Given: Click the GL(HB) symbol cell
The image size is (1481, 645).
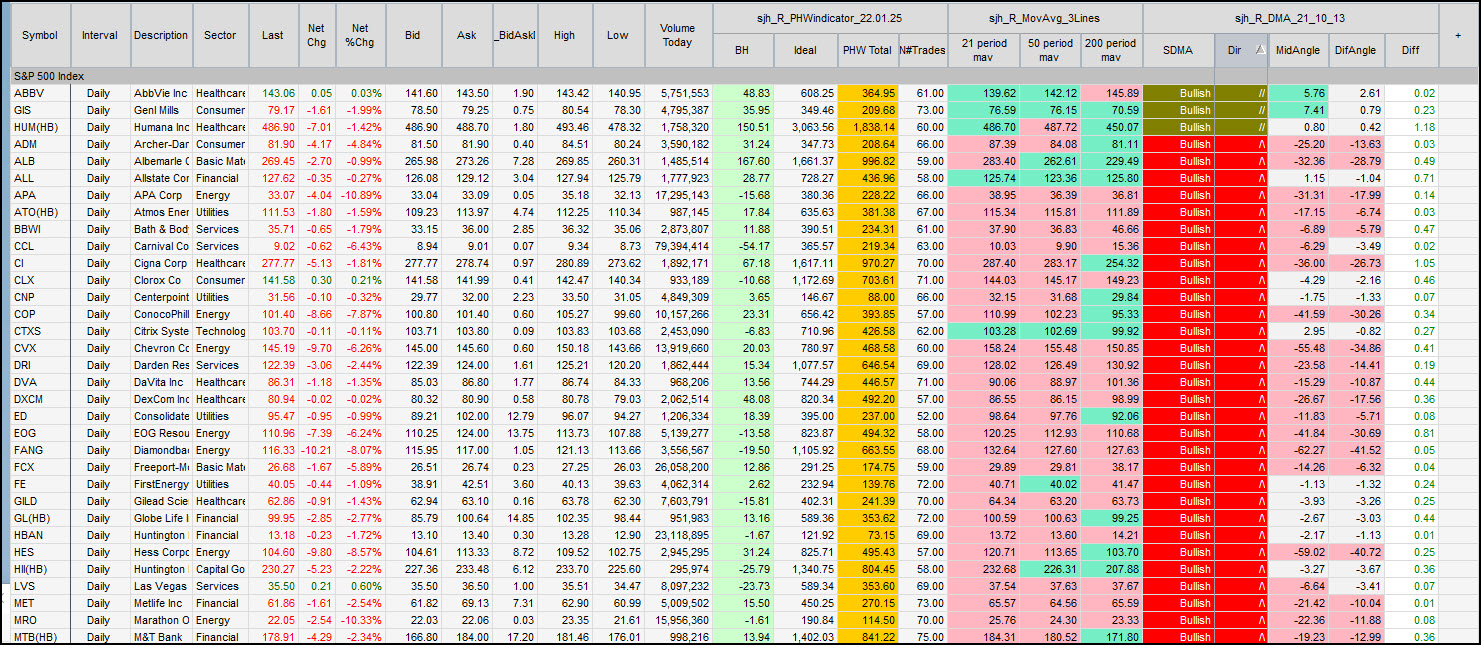Looking at the screenshot, I should [x=40, y=518].
